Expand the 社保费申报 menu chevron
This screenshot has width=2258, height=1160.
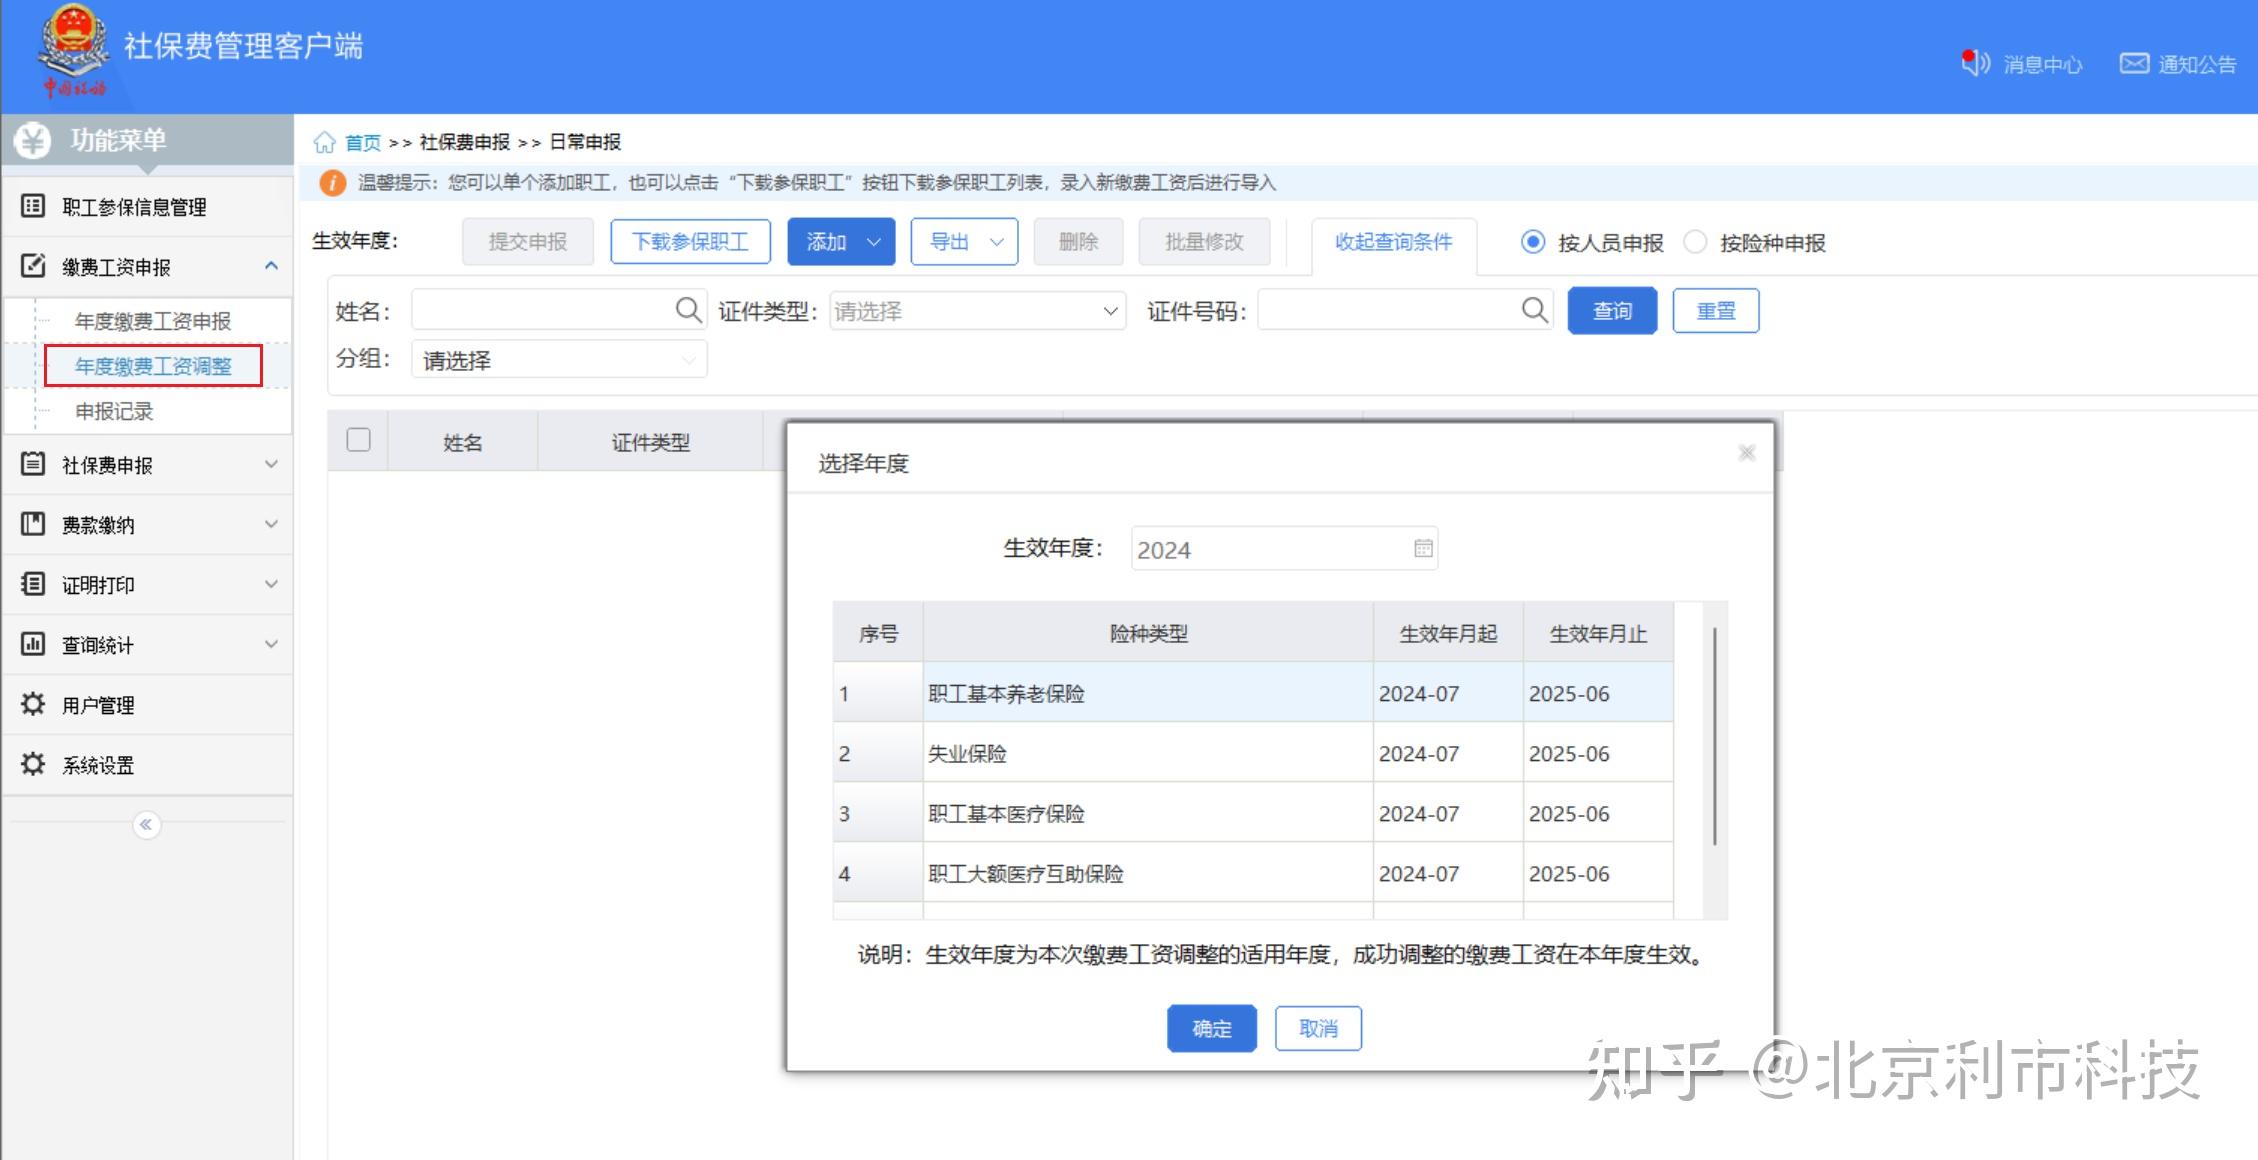(271, 464)
